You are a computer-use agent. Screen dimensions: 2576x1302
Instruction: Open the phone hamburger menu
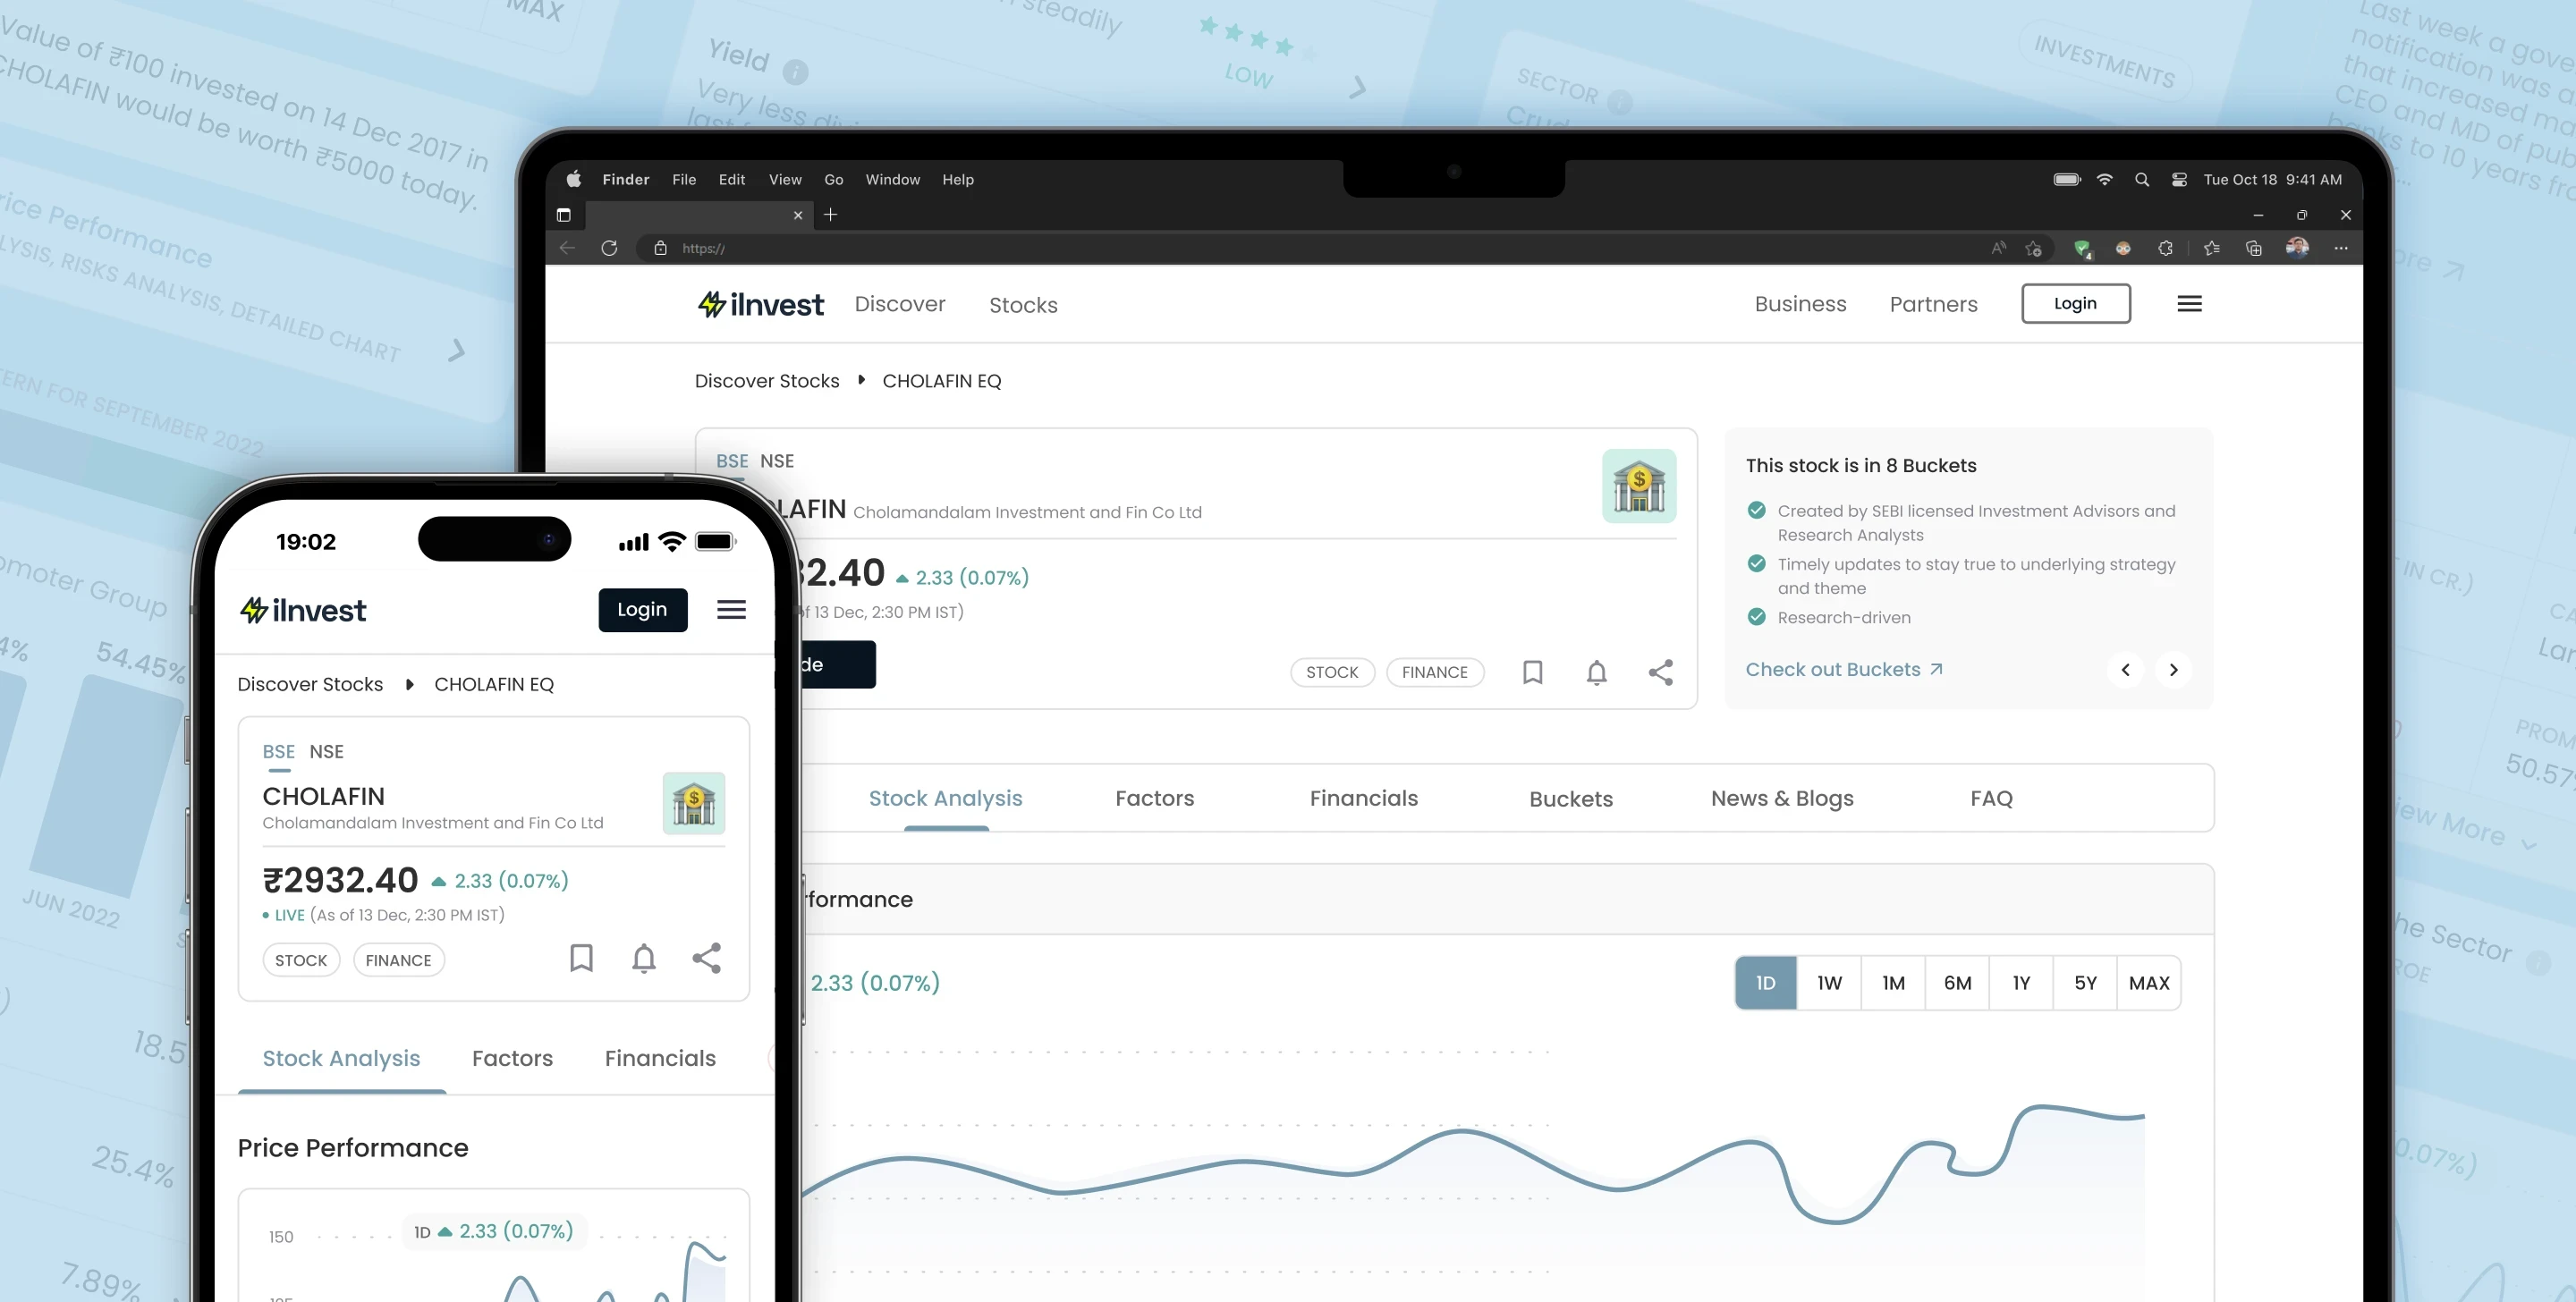pyautogui.click(x=731, y=610)
